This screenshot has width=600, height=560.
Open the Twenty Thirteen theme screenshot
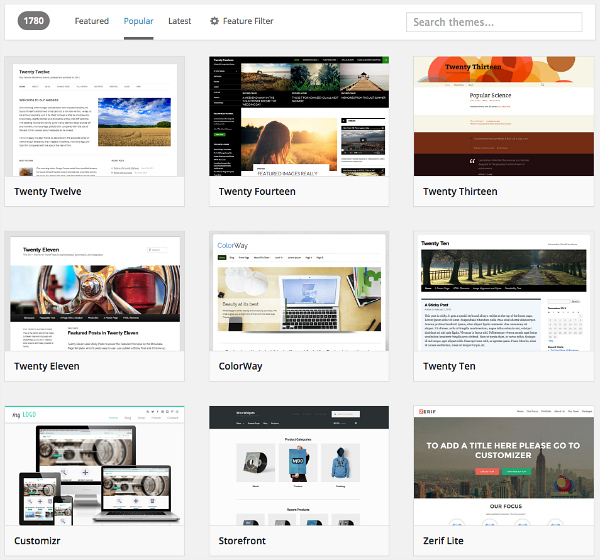click(x=504, y=117)
